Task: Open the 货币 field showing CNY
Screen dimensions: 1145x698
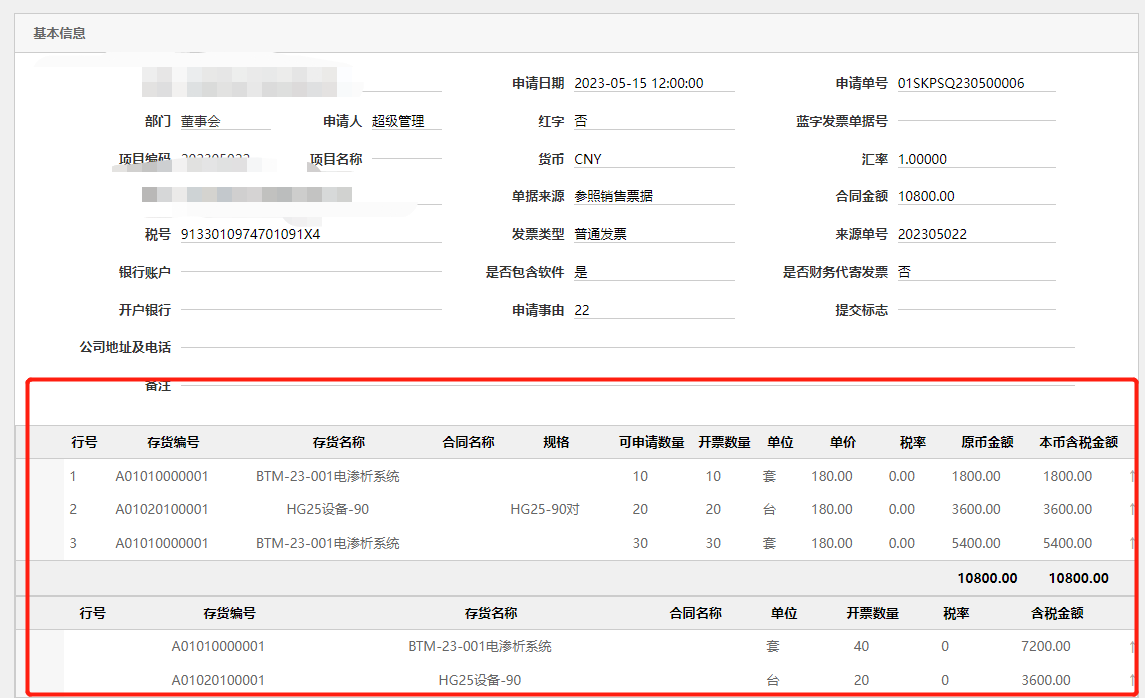Action: pos(654,159)
